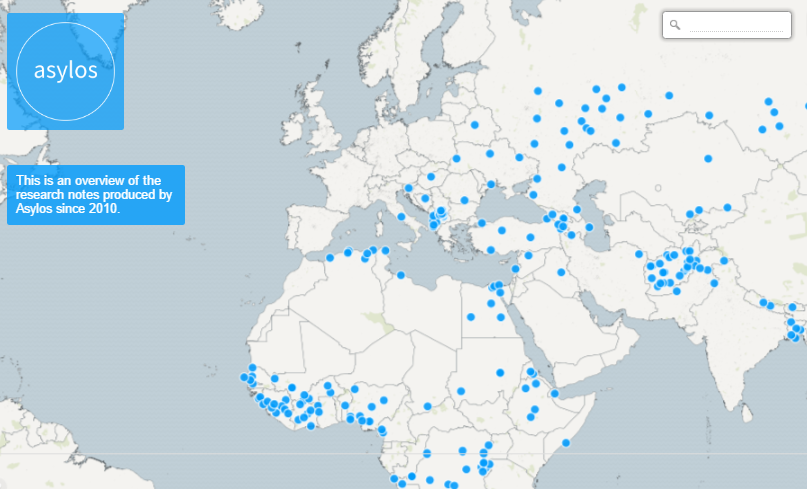Open the marker on Turkey's northwestern coast

pos(481,223)
